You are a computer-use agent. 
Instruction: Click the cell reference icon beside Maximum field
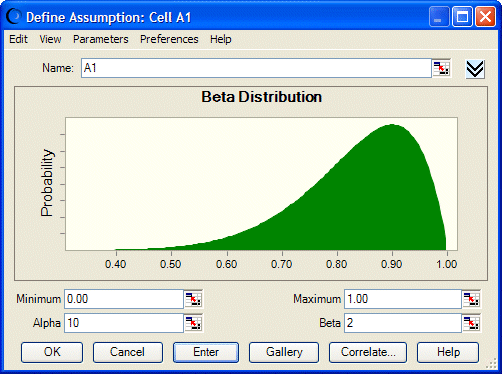point(471,299)
